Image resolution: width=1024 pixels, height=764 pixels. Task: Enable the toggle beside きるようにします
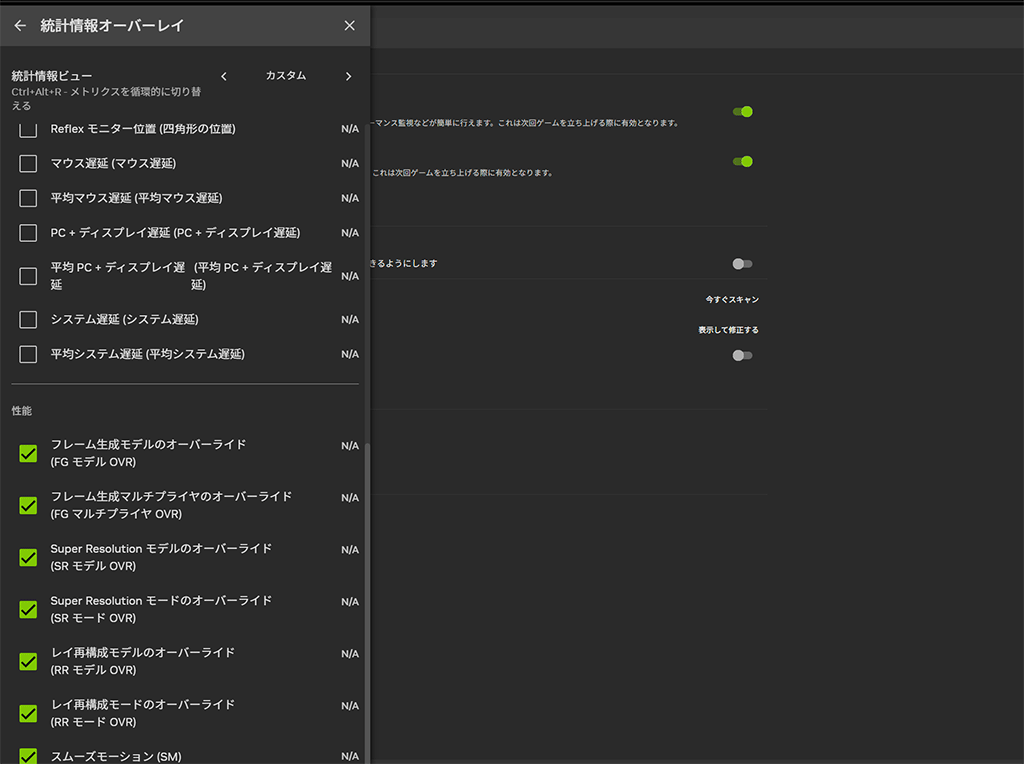(743, 264)
